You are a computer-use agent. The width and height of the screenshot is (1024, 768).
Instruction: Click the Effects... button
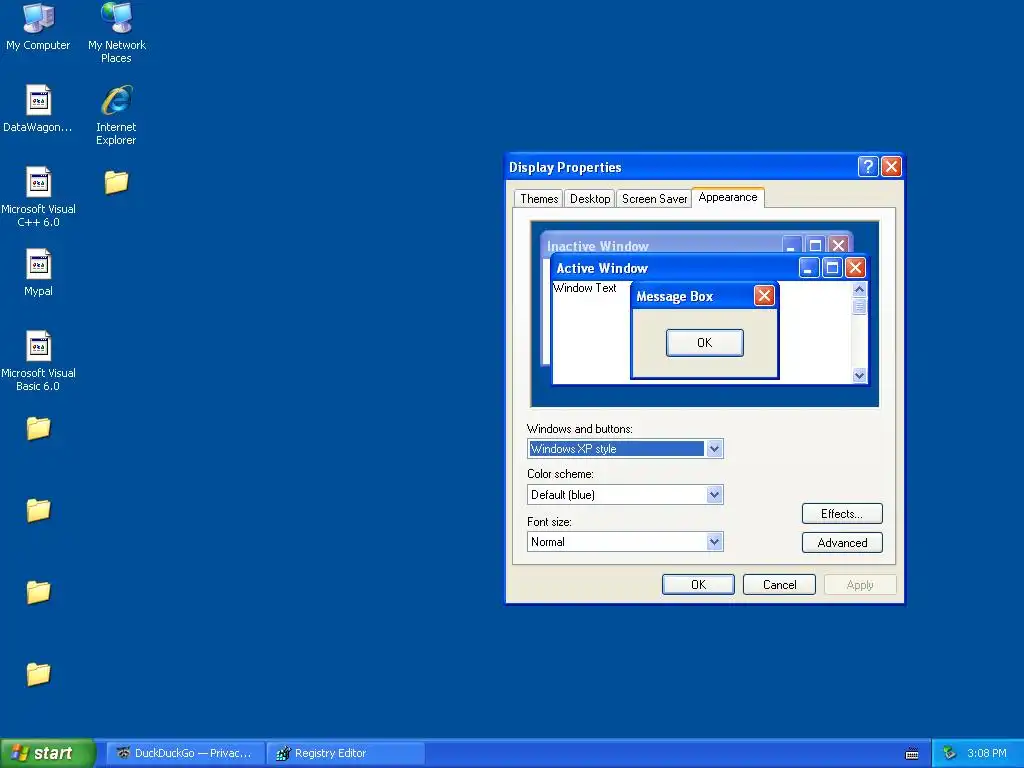point(842,513)
